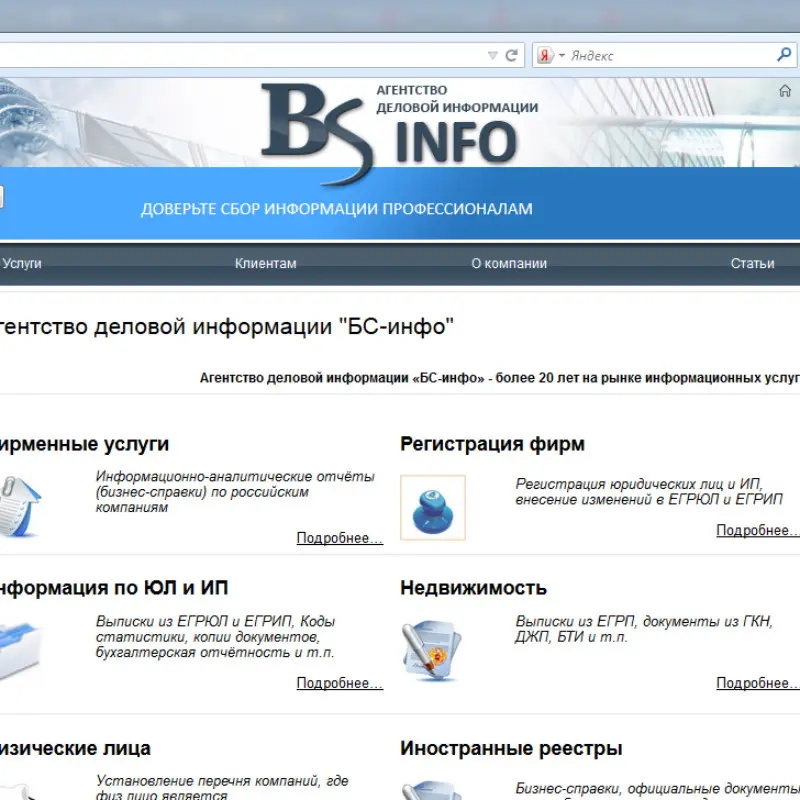800x800 pixels.
Task: Follow Подробнее link under Информация по ЮЛ и ИП
Action: 340,683
